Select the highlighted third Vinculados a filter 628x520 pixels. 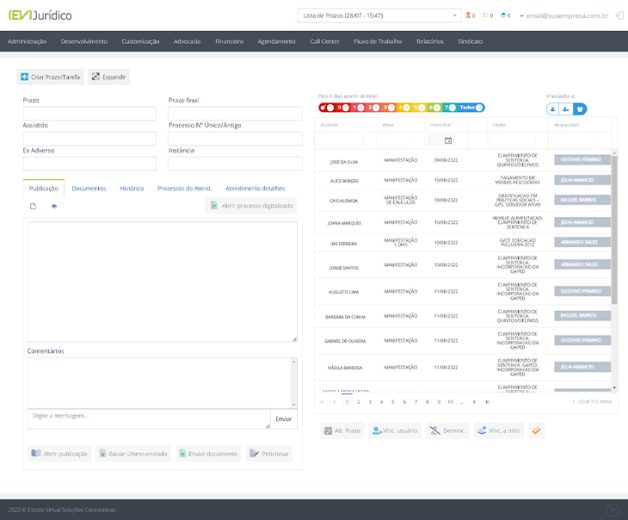580,108
